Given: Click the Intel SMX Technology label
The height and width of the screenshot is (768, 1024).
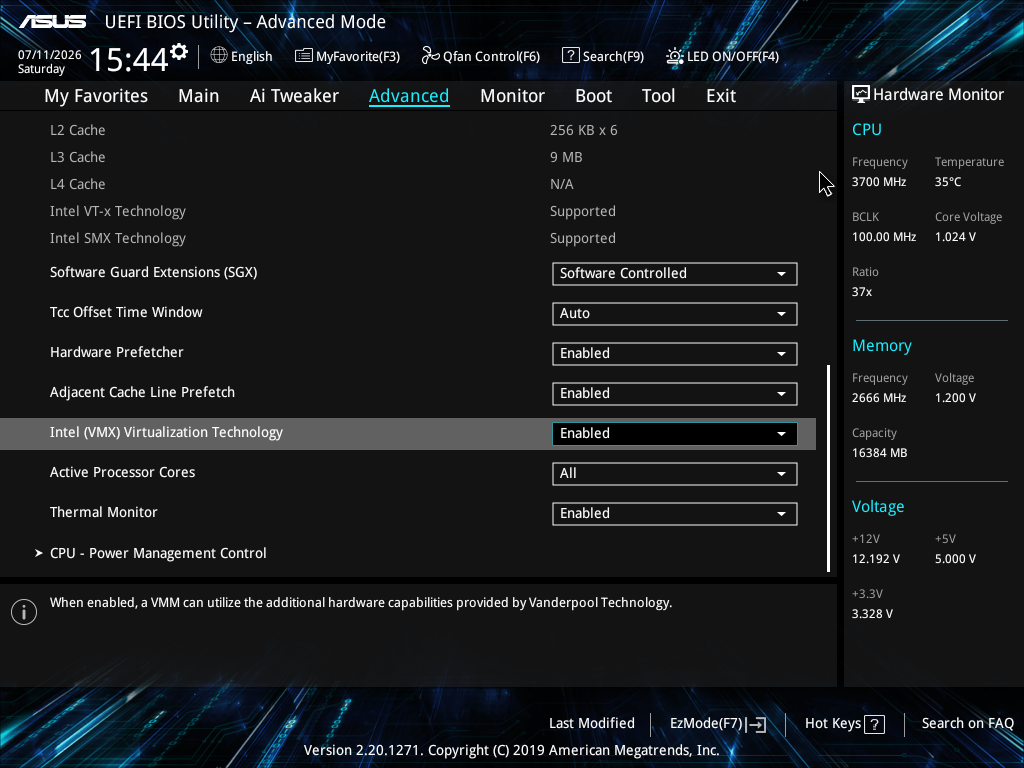Looking at the screenshot, I should [118, 238].
